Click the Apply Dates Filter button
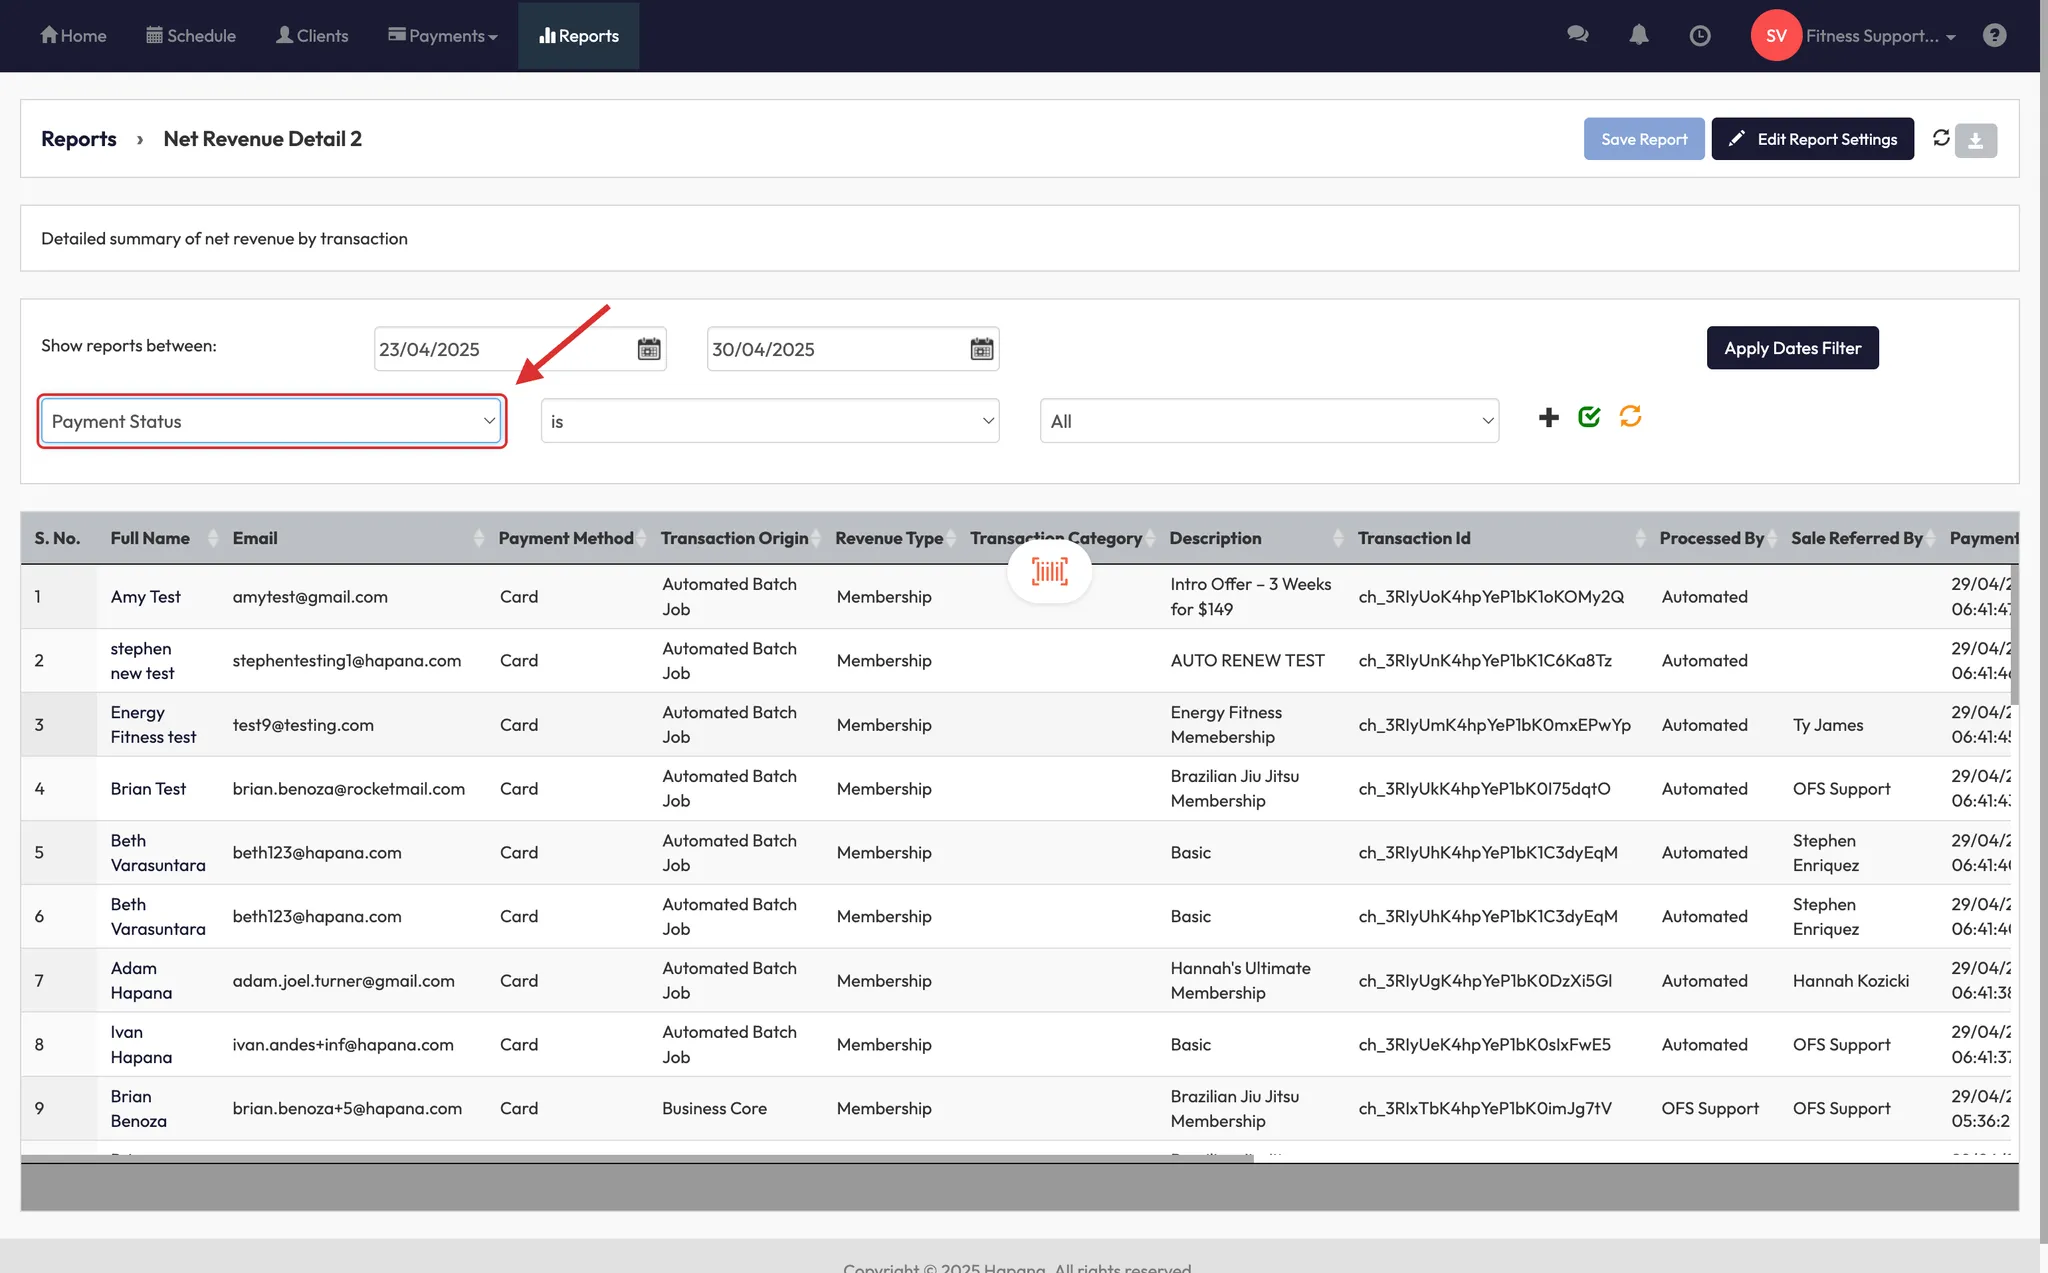 coord(1791,348)
